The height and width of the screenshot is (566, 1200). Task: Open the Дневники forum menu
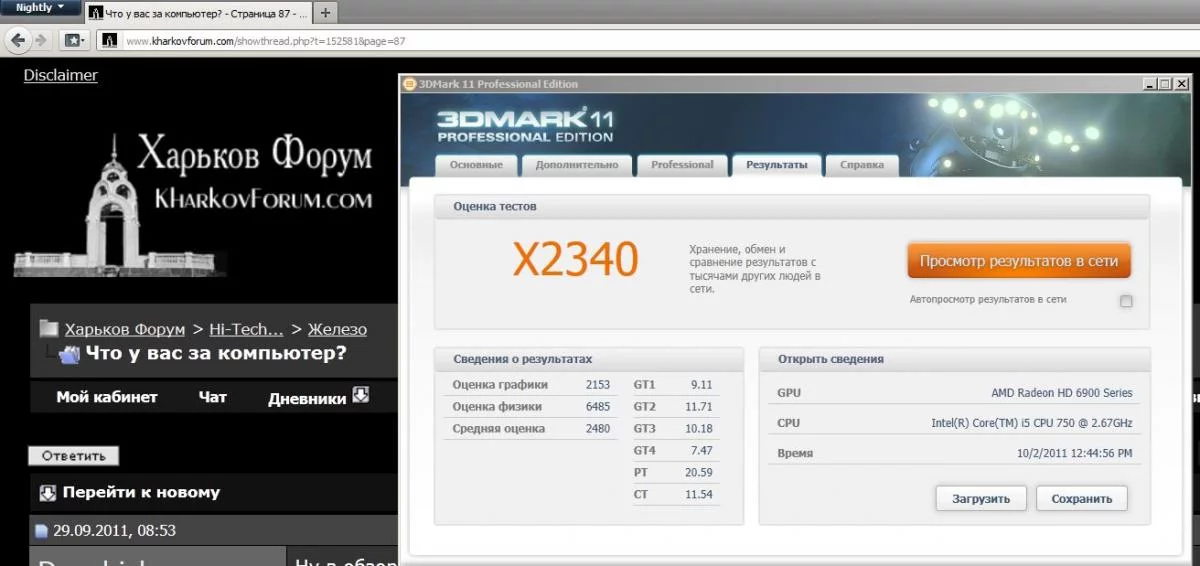(307, 398)
